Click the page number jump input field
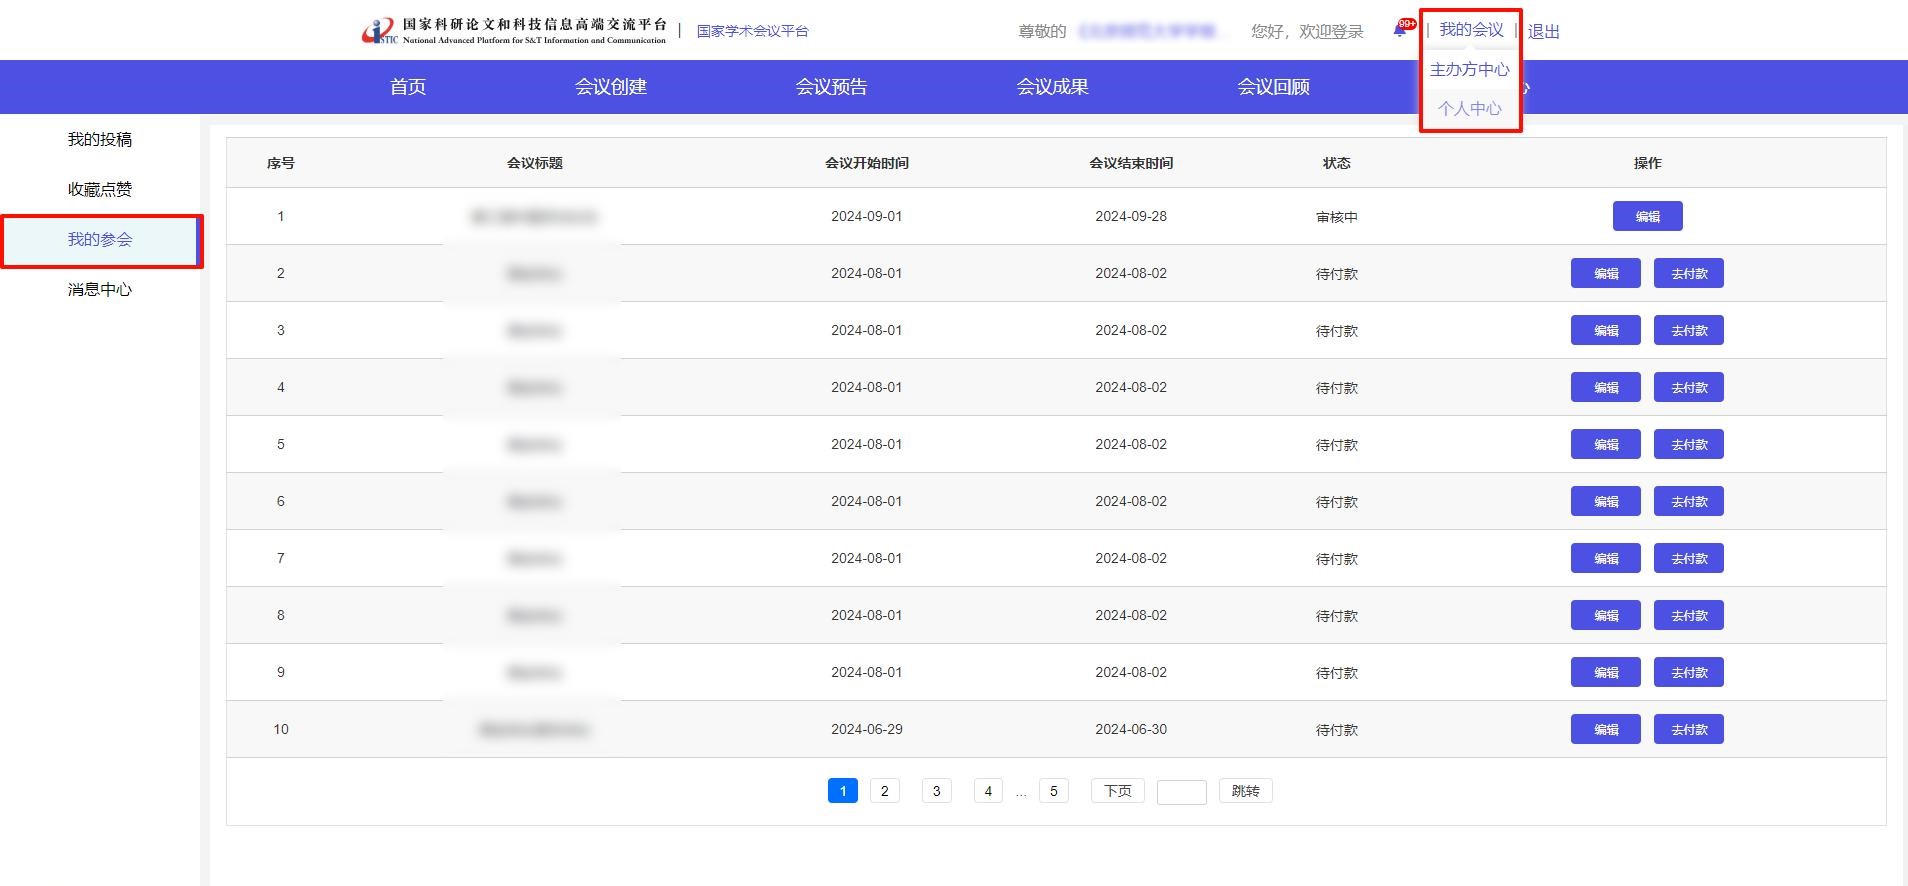Screen dimensions: 1908x886 tap(1182, 792)
